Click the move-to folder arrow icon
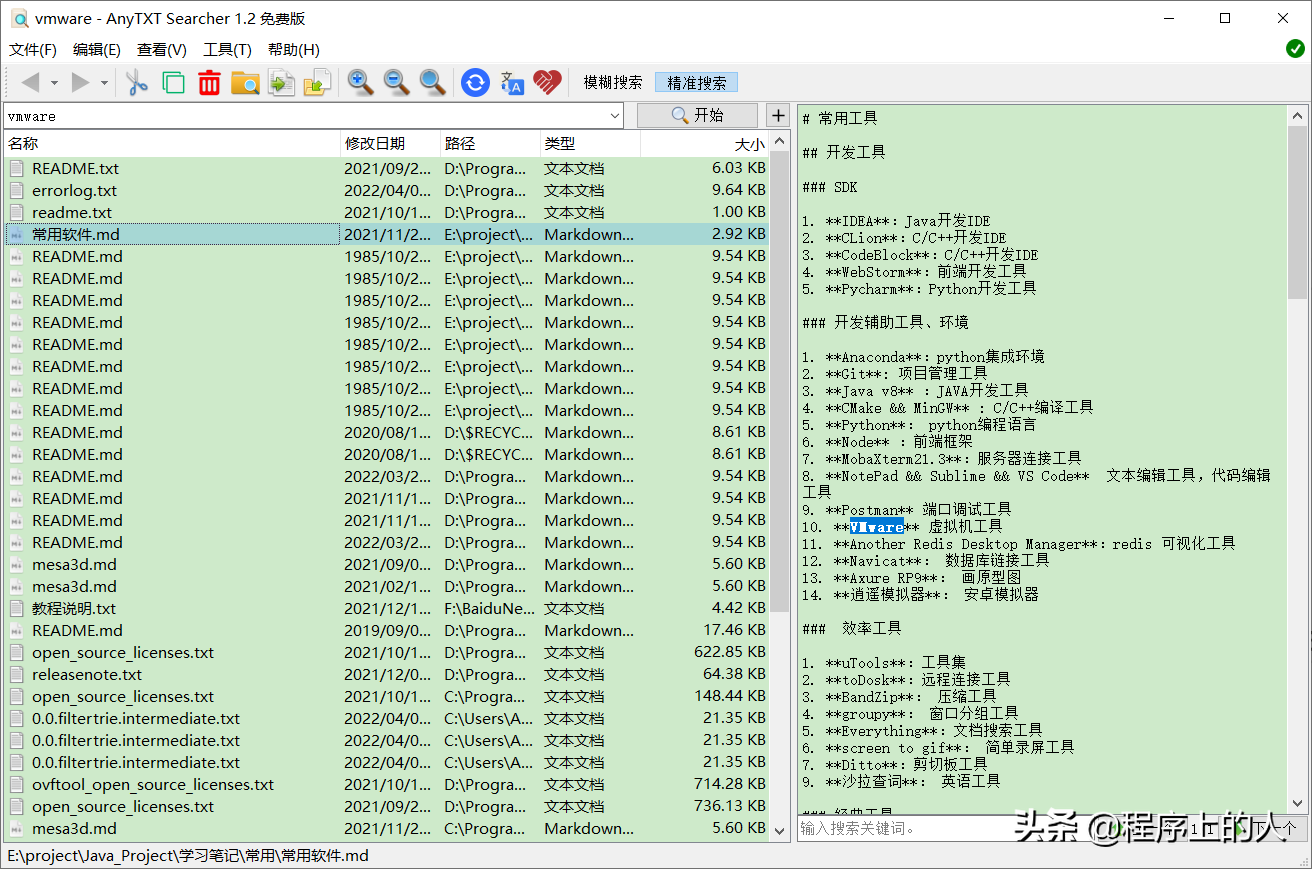Screen dimensions: 1312x869 [x=317, y=83]
